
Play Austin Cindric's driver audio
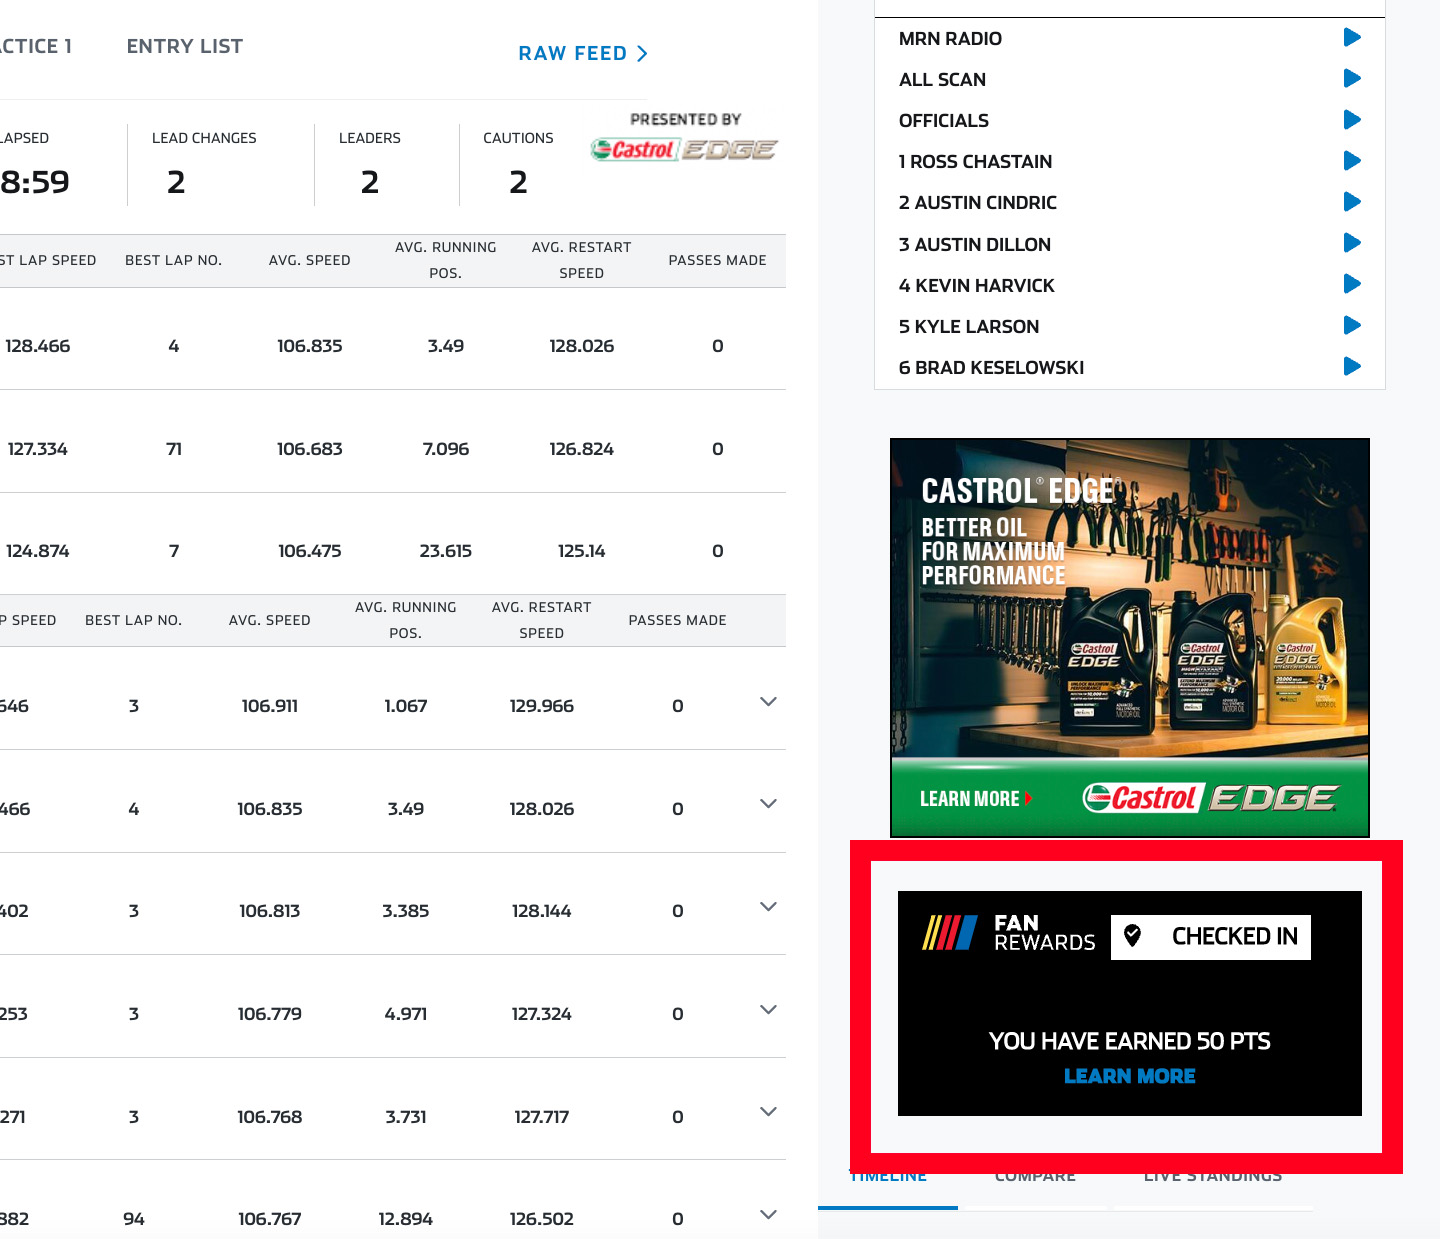coord(1352,202)
